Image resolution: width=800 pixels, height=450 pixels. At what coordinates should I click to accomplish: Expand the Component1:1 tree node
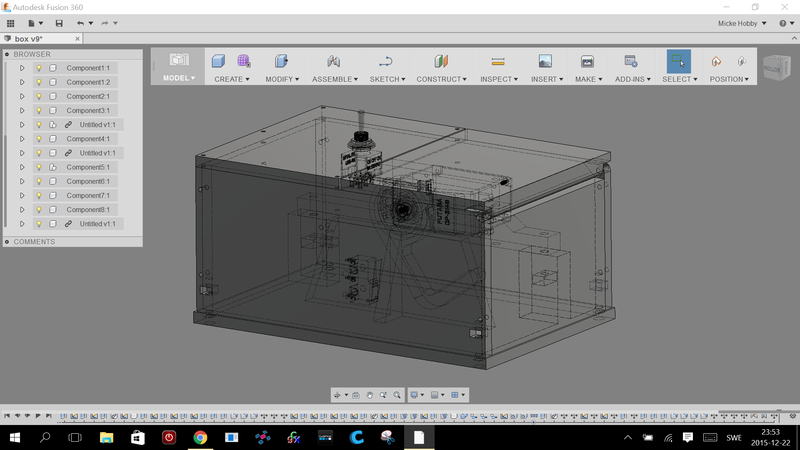(x=22, y=68)
